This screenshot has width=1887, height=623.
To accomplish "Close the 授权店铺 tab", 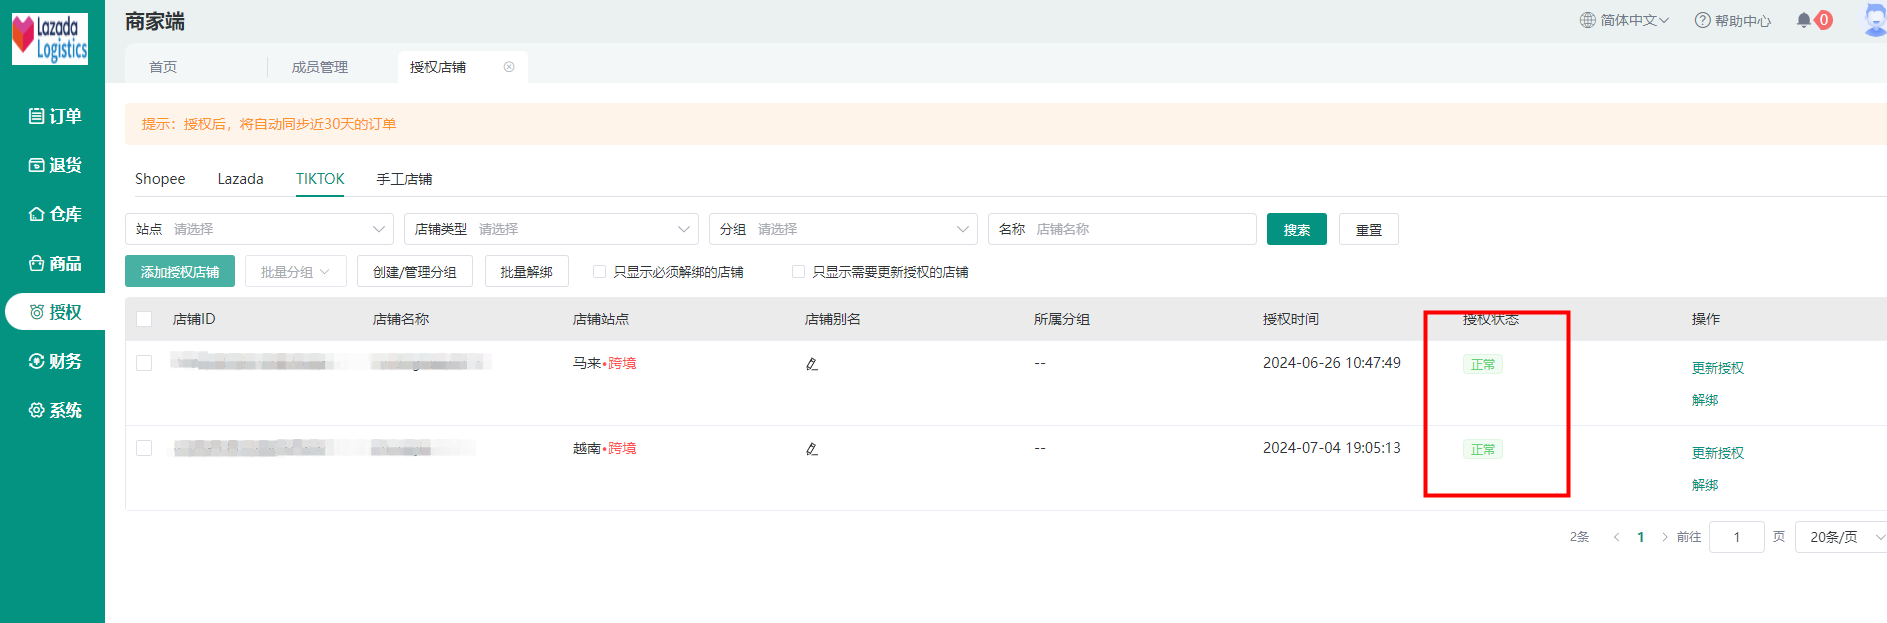I will [x=509, y=67].
